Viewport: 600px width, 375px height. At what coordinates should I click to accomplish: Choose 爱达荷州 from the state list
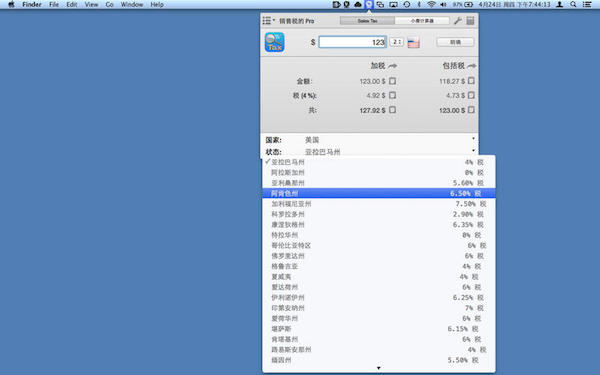coord(379,287)
